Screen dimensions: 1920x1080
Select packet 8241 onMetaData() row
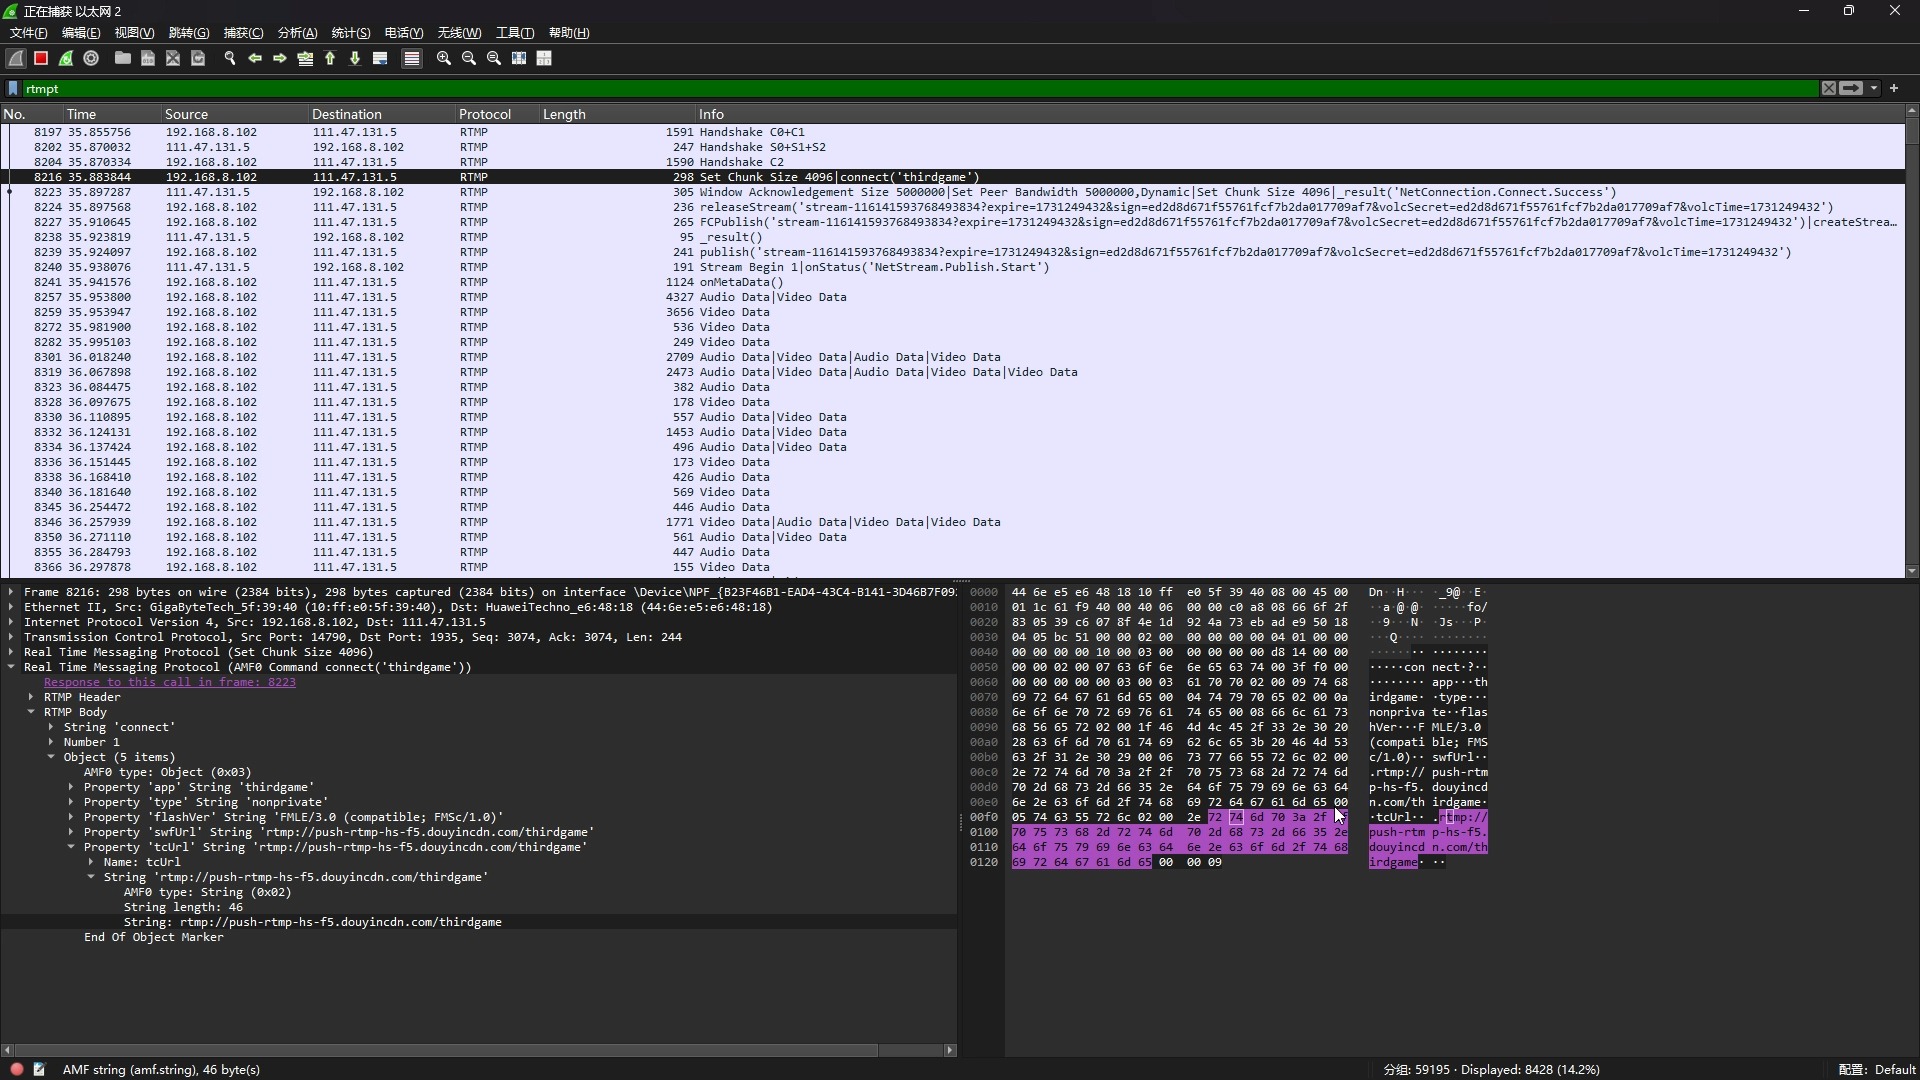(x=952, y=282)
